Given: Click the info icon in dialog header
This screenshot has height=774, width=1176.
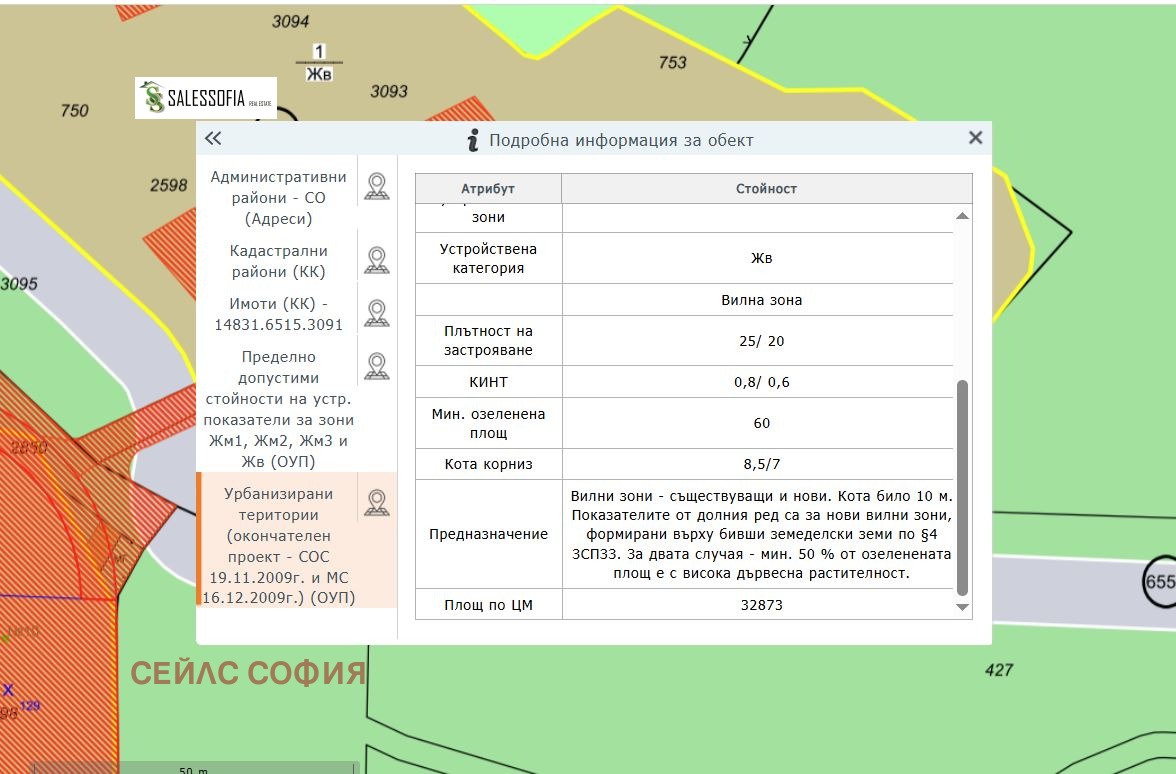Looking at the screenshot, I should [473, 140].
